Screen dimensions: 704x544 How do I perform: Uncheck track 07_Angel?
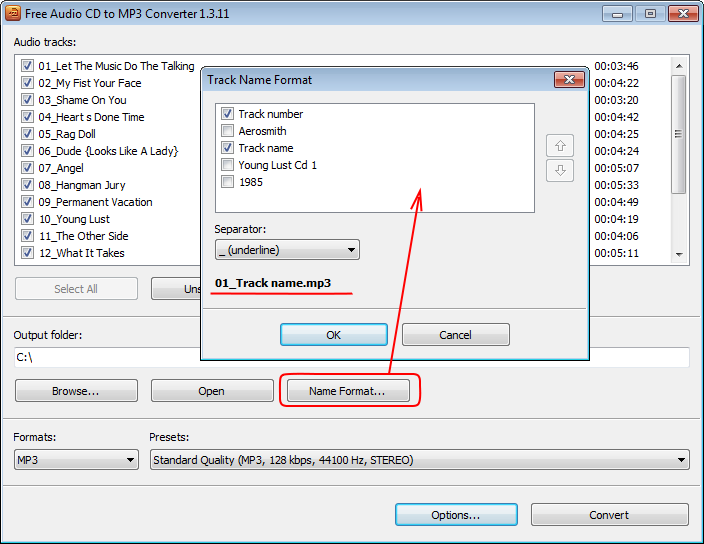pyautogui.click(x=27, y=167)
